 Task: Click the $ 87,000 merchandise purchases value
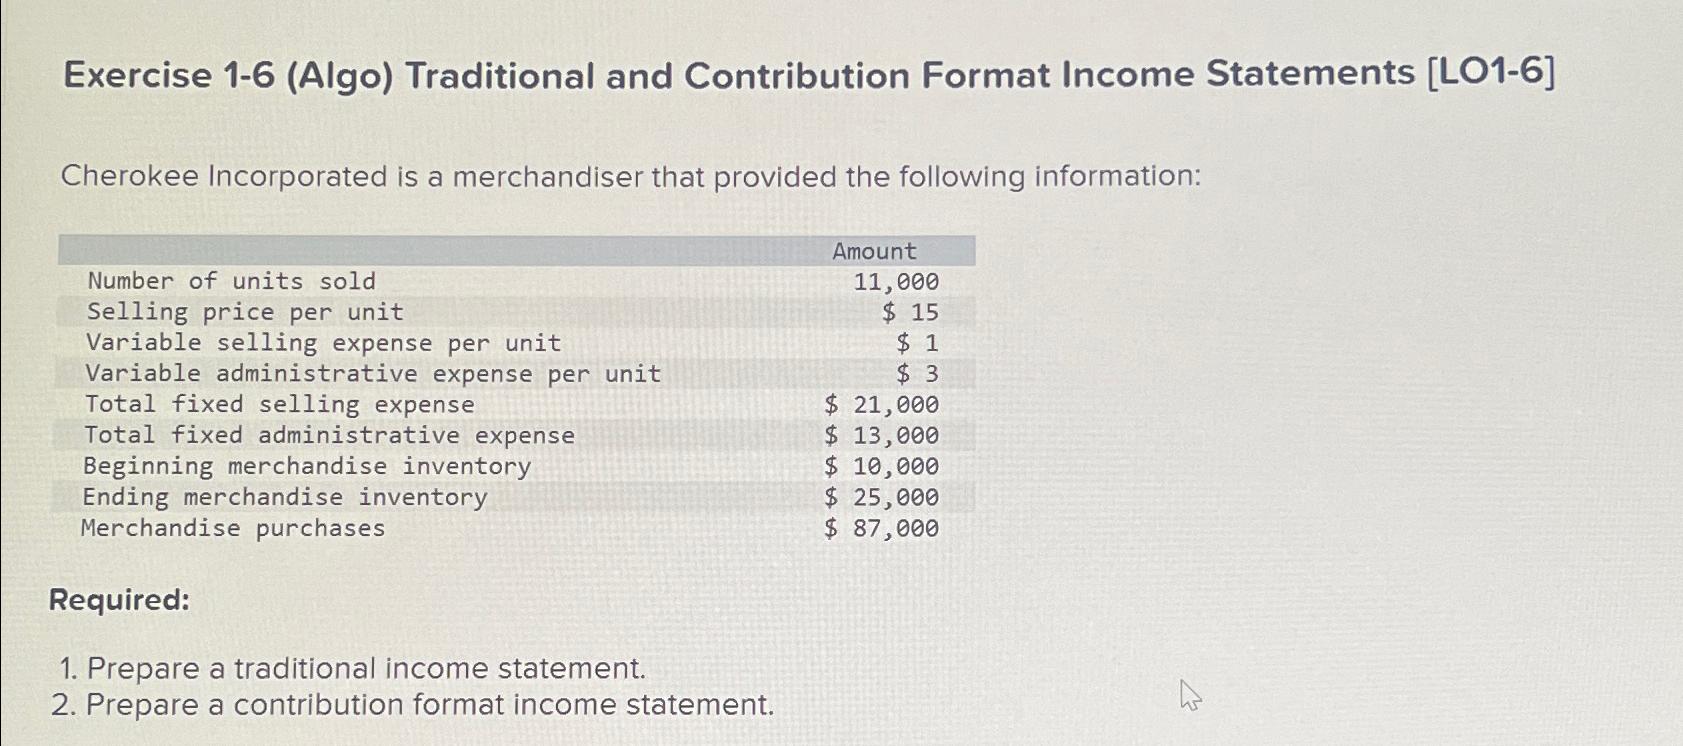coord(881,528)
